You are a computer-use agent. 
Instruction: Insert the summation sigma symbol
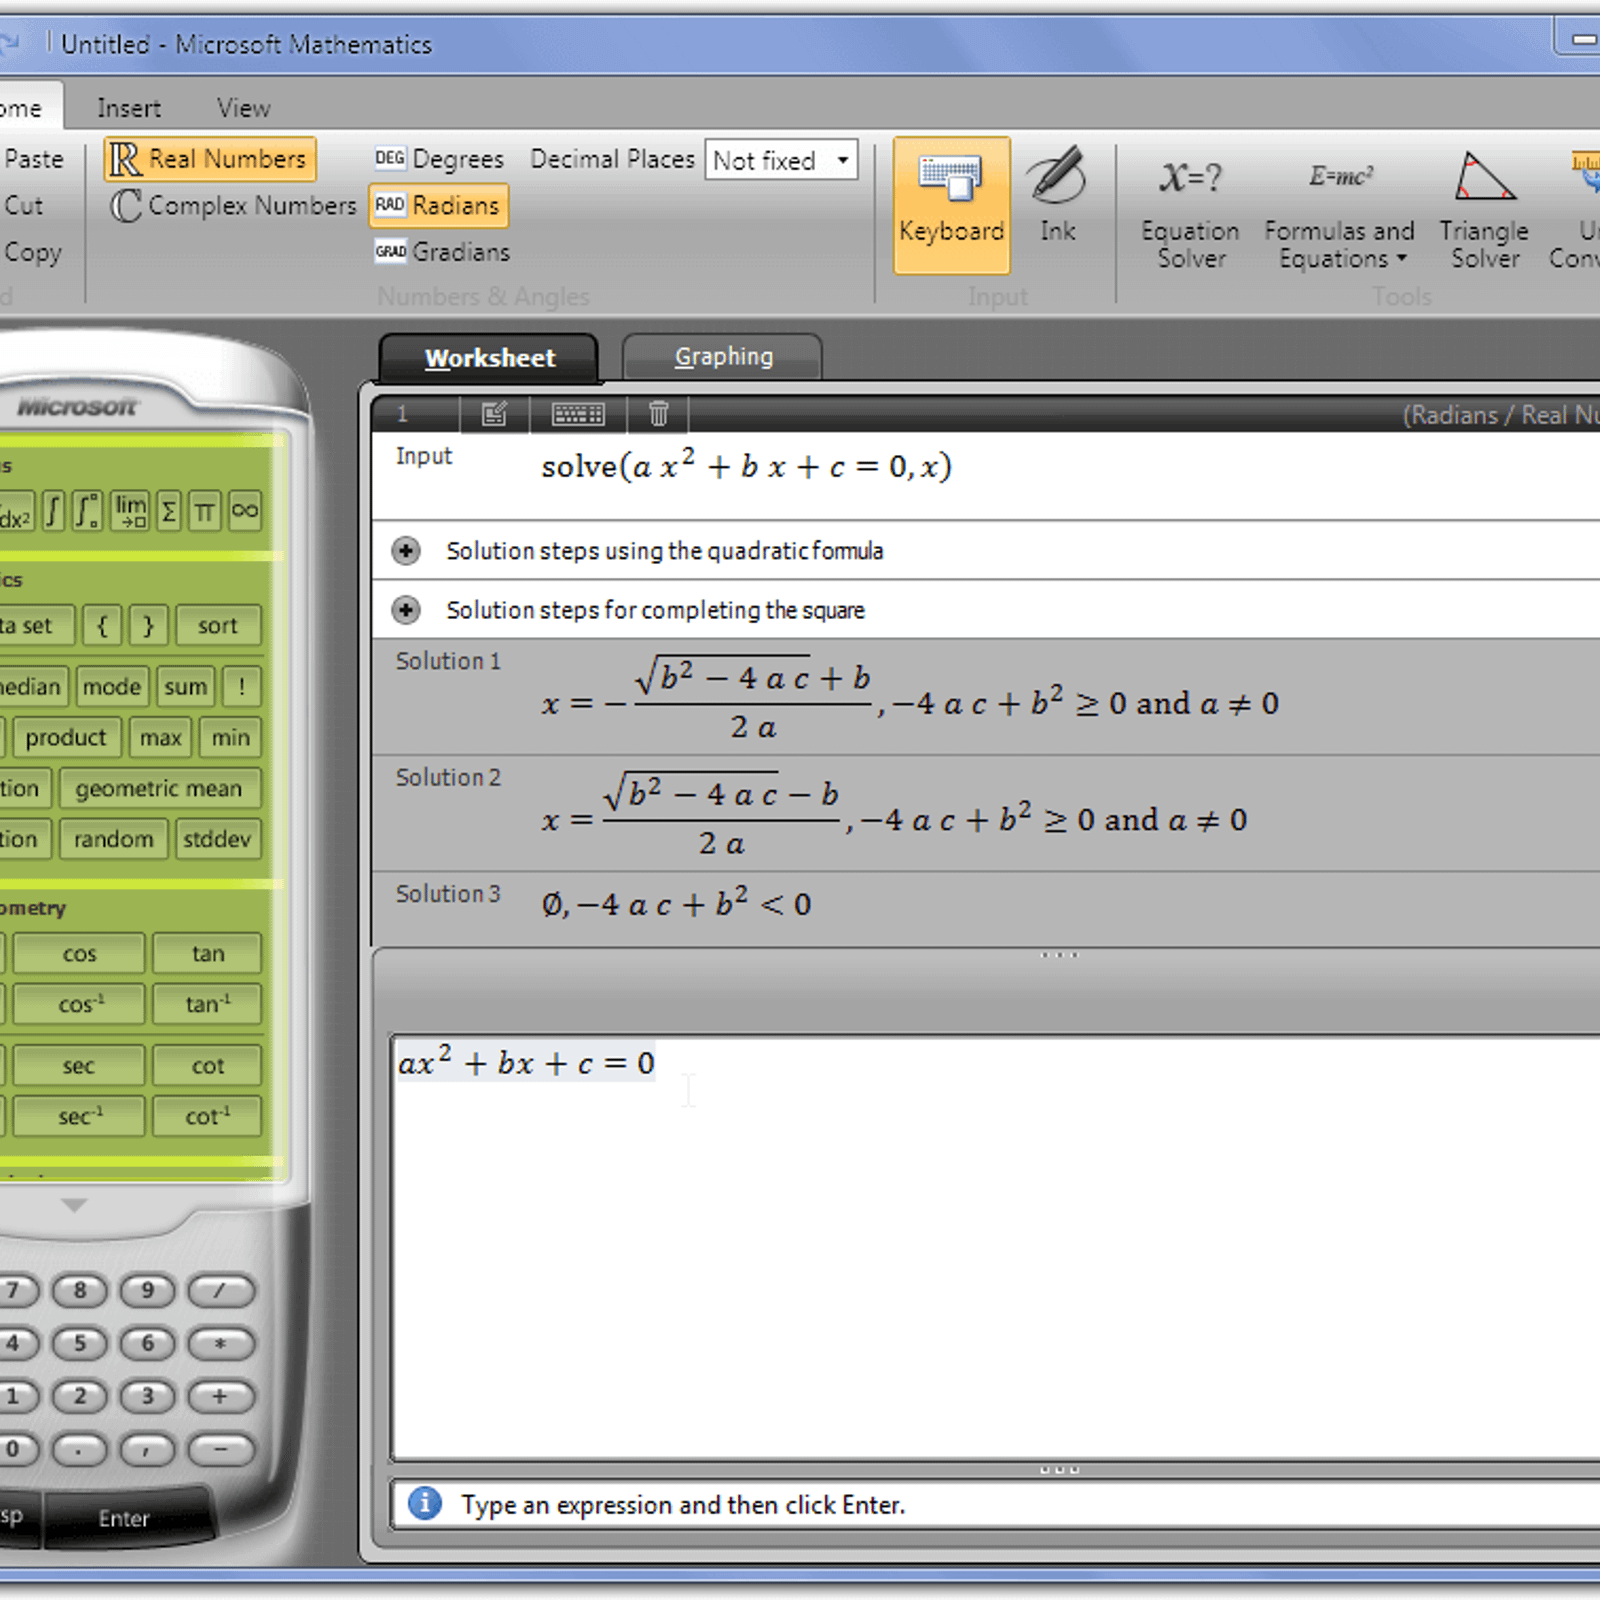click(x=169, y=511)
